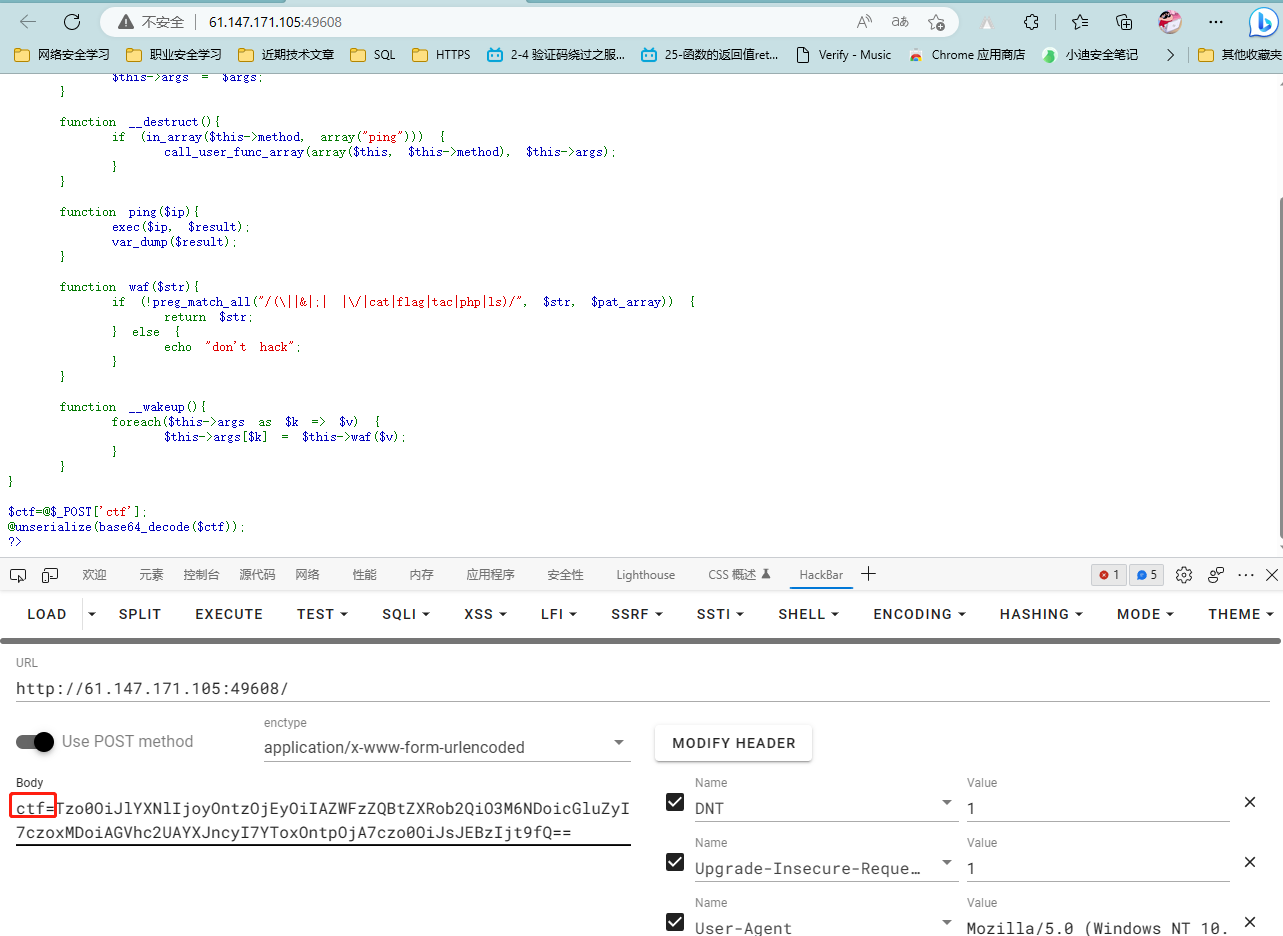Expand the LOAD dropdown arrow

click(92, 614)
